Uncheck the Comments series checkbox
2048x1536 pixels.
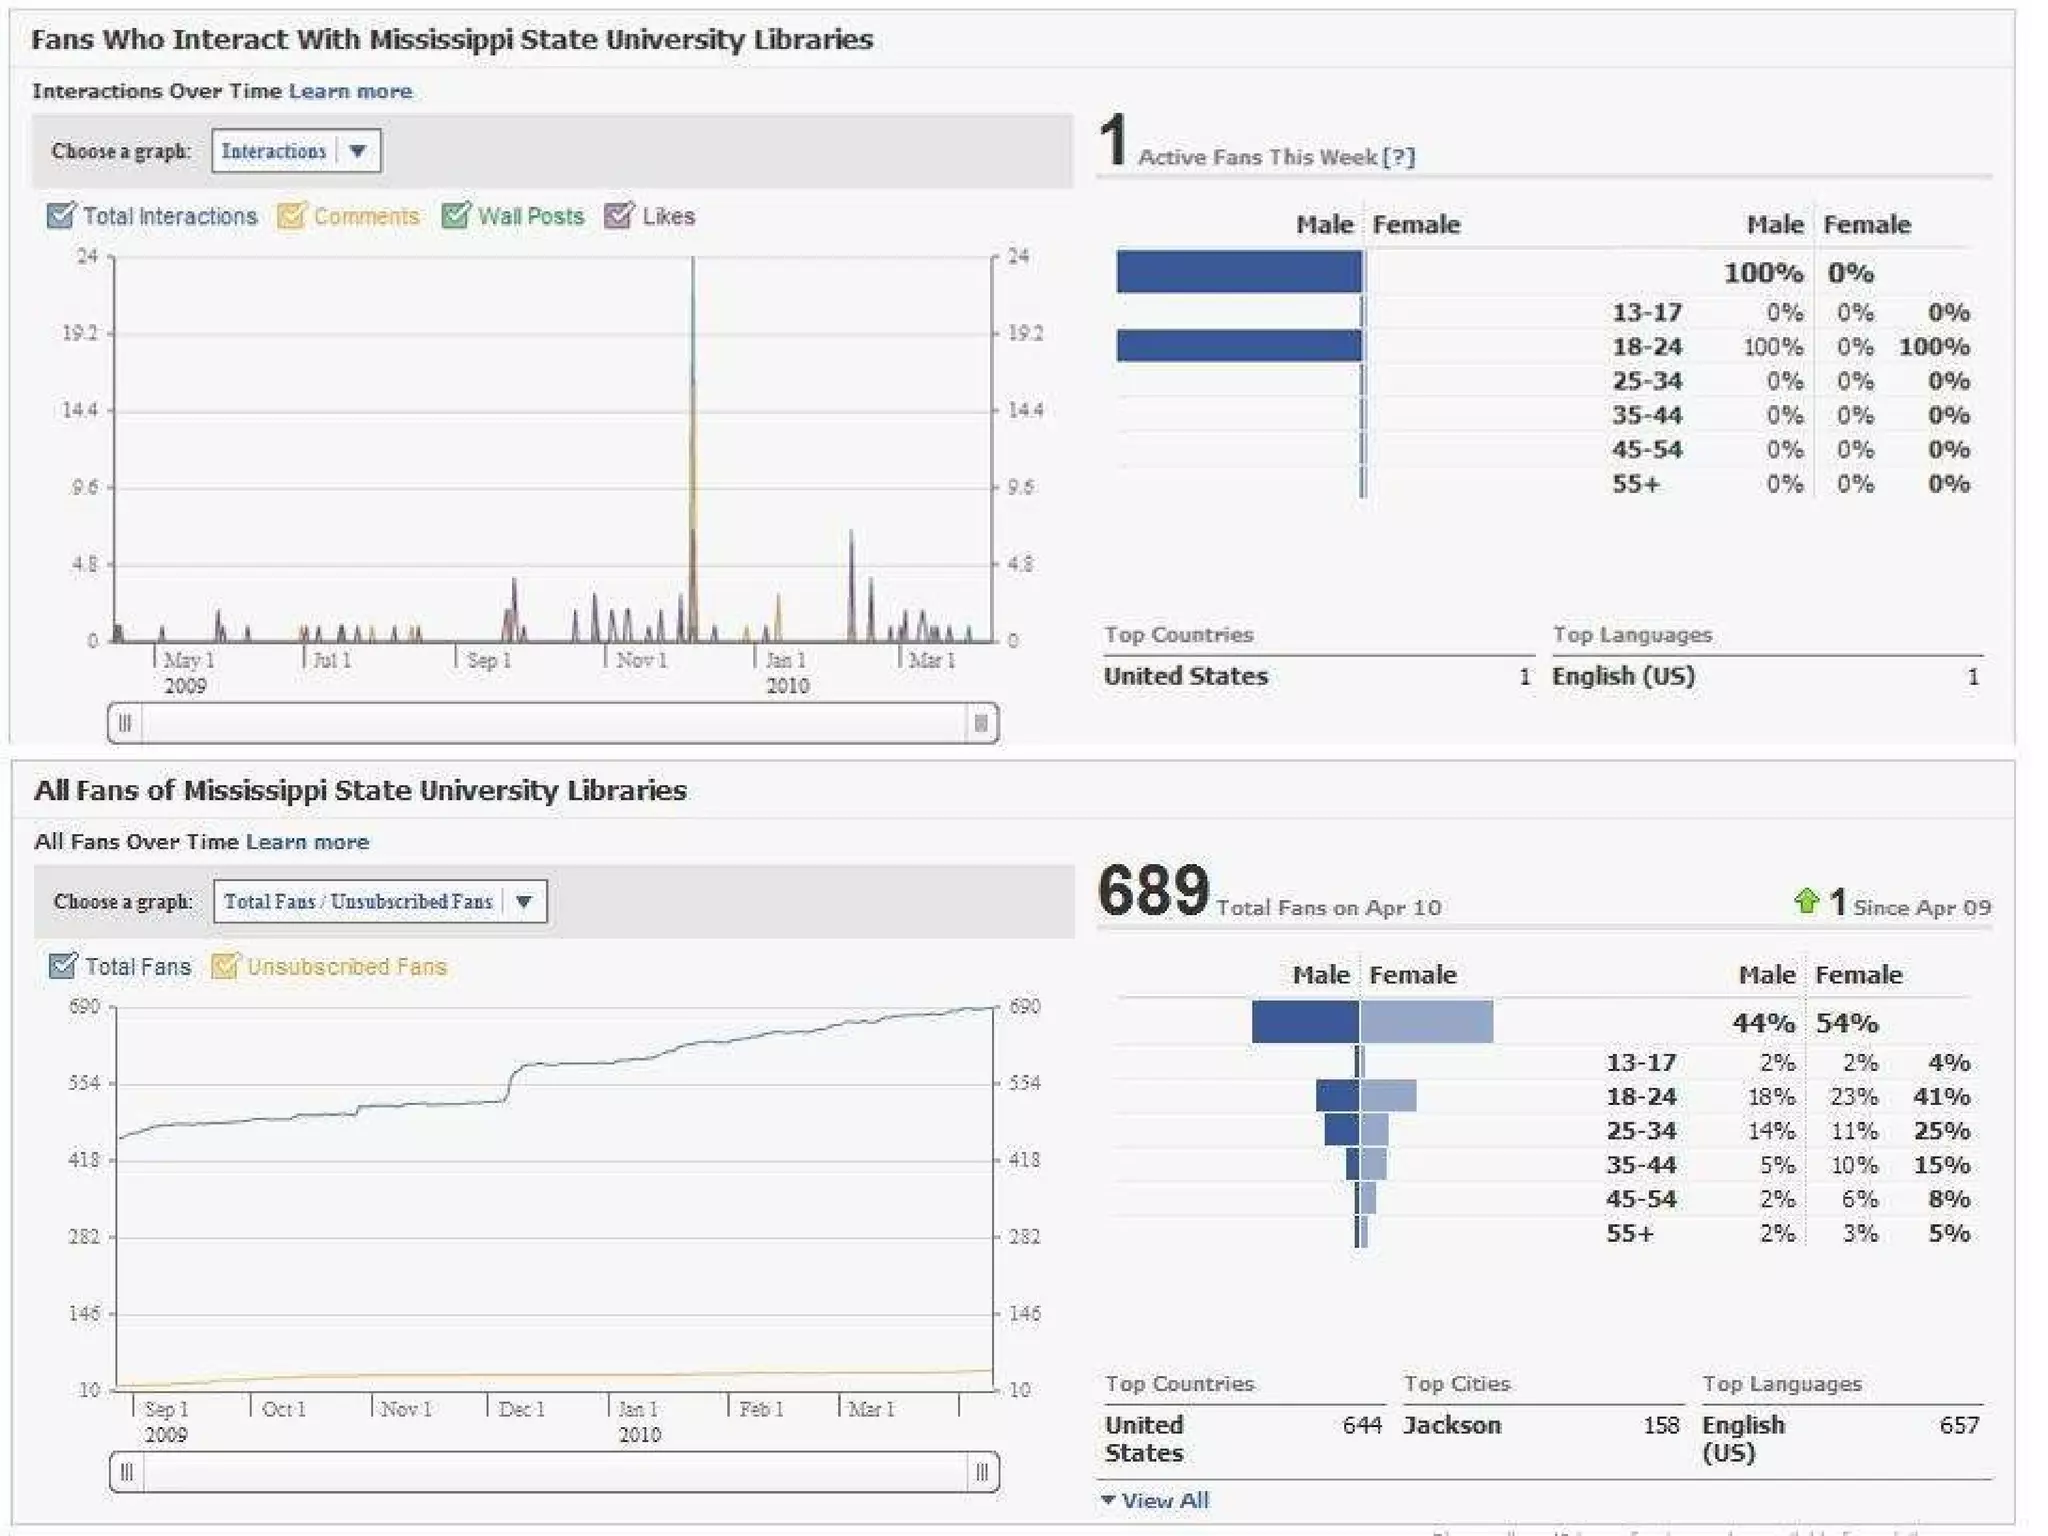point(291,216)
